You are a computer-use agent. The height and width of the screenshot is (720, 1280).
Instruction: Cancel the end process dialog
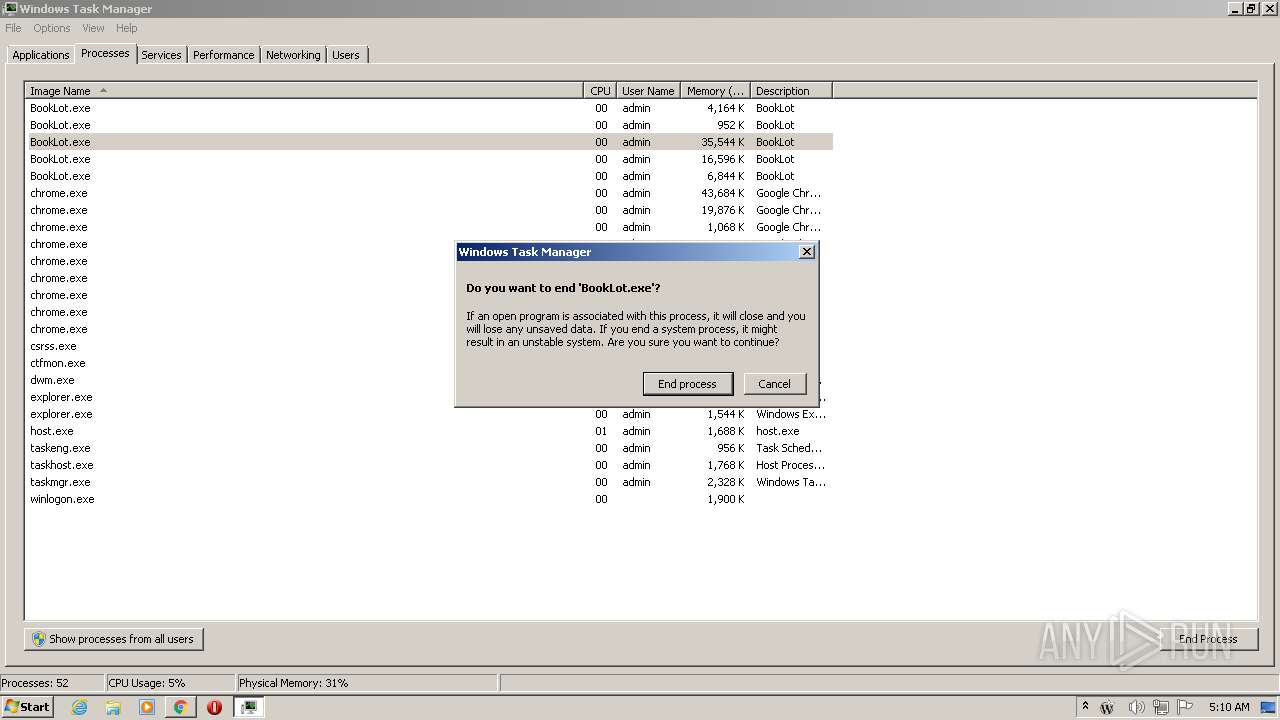[774, 384]
